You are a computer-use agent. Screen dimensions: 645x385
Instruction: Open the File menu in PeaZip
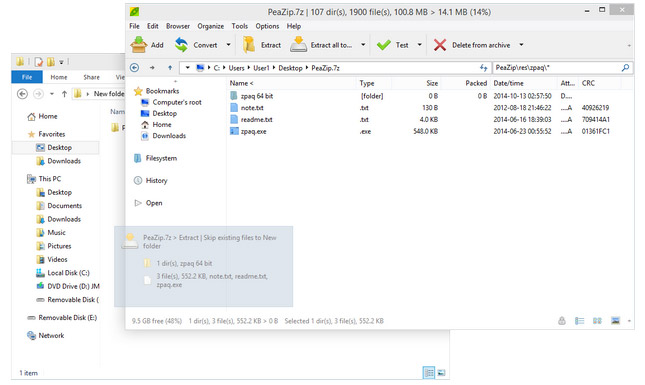pos(135,26)
